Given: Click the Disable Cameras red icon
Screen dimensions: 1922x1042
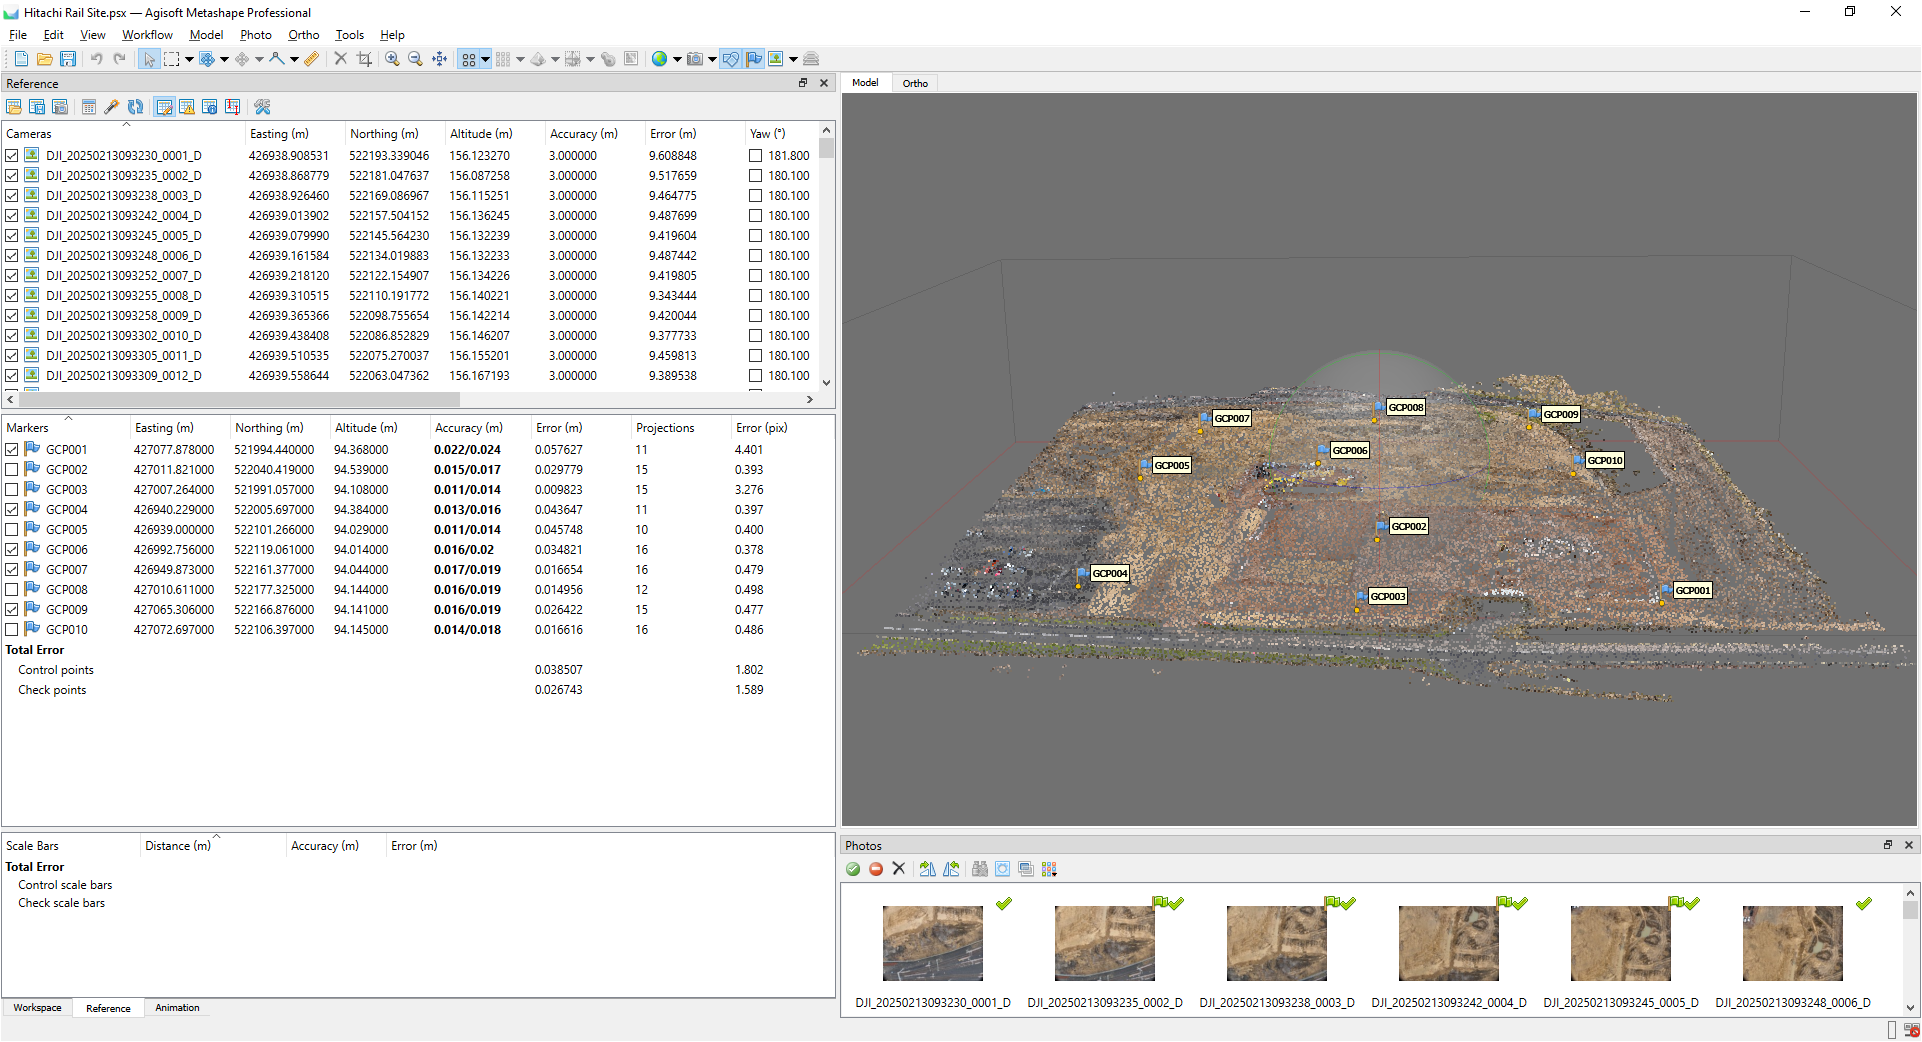Looking at the screenshot, I should point(876,869).
